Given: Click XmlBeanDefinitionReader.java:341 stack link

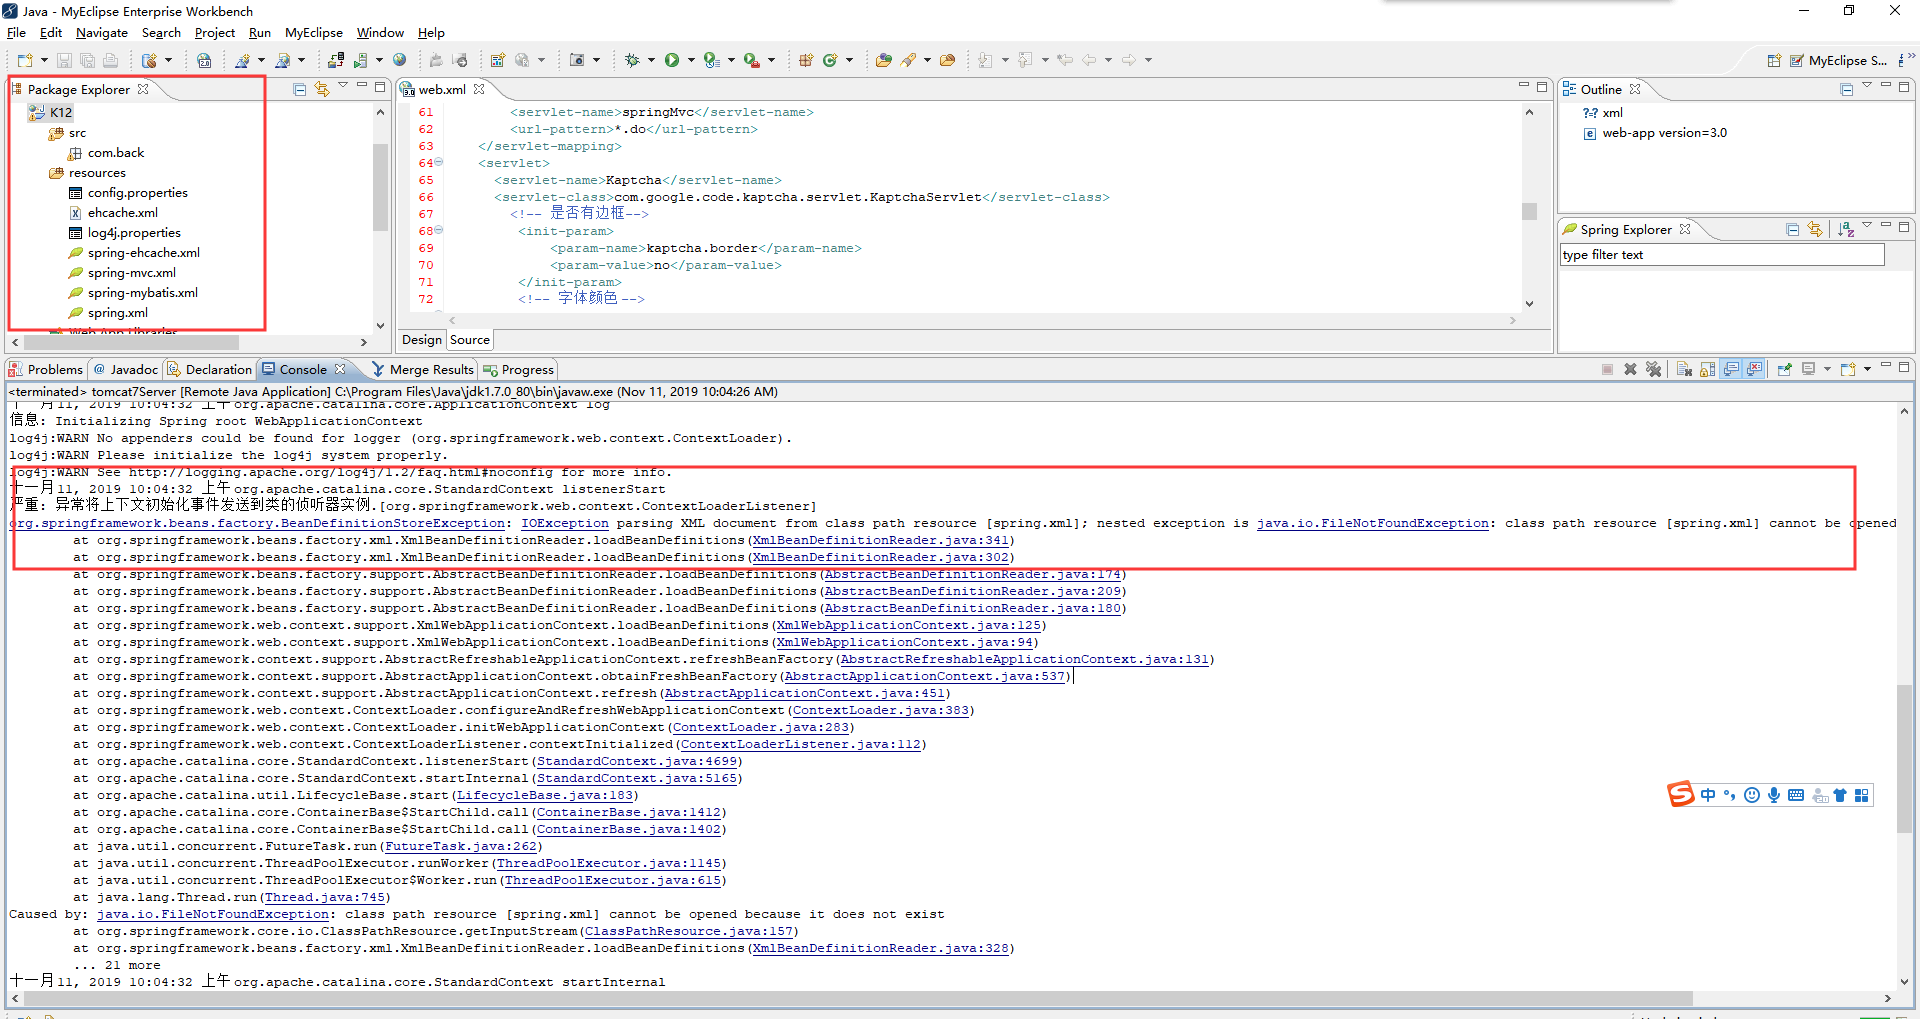Looking at the screenshot, I should pyautogui.click(x=880, y=540).
